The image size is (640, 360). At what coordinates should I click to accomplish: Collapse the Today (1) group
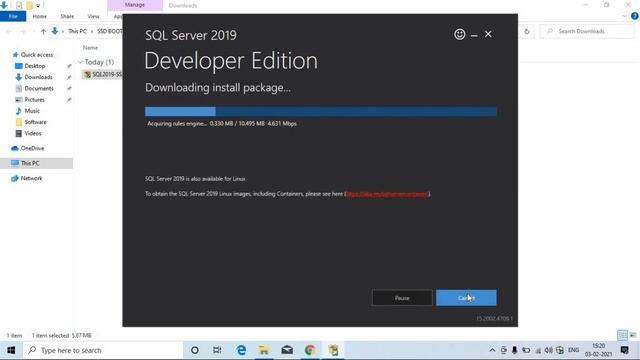point(80,62)
